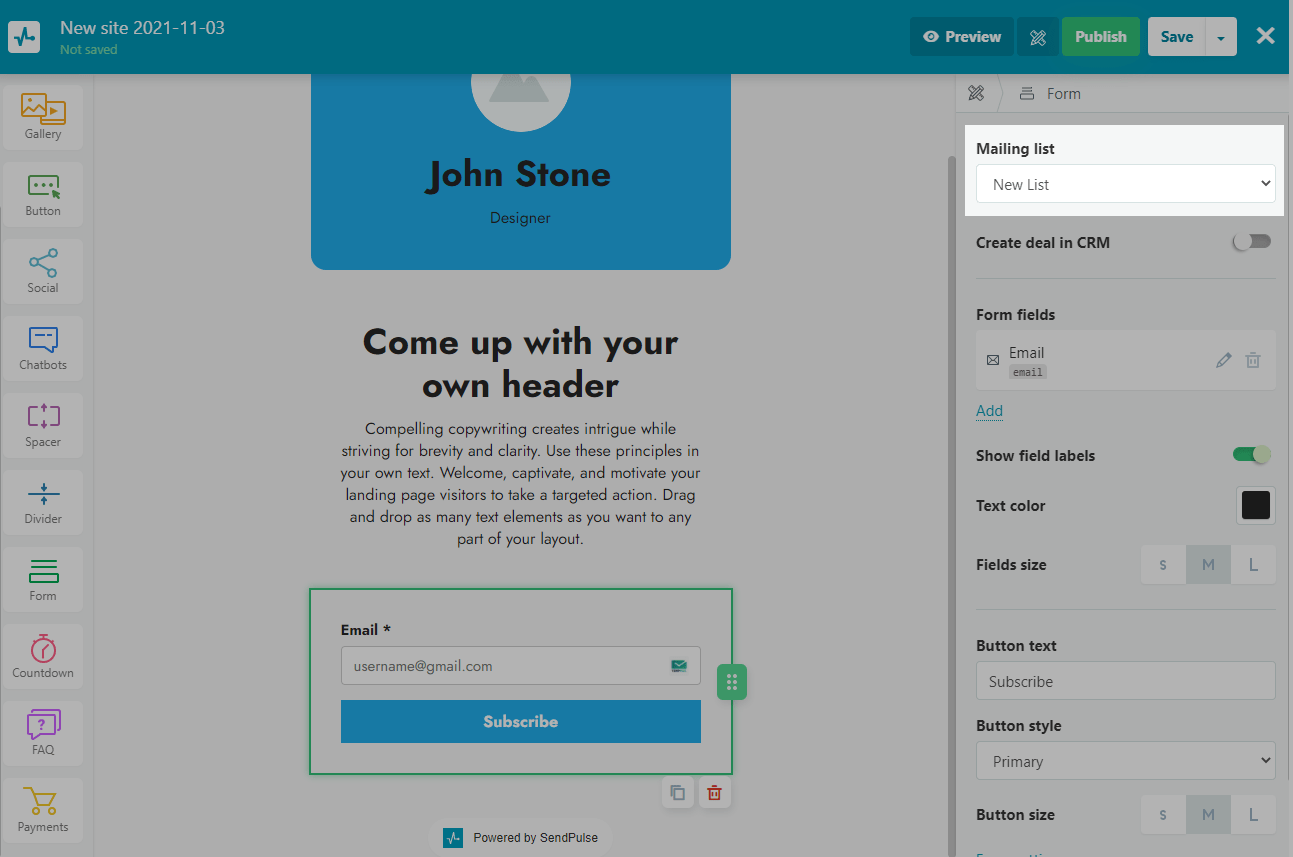
Task: Select the Form element in sidebar
Action: [x=43, y=579]
